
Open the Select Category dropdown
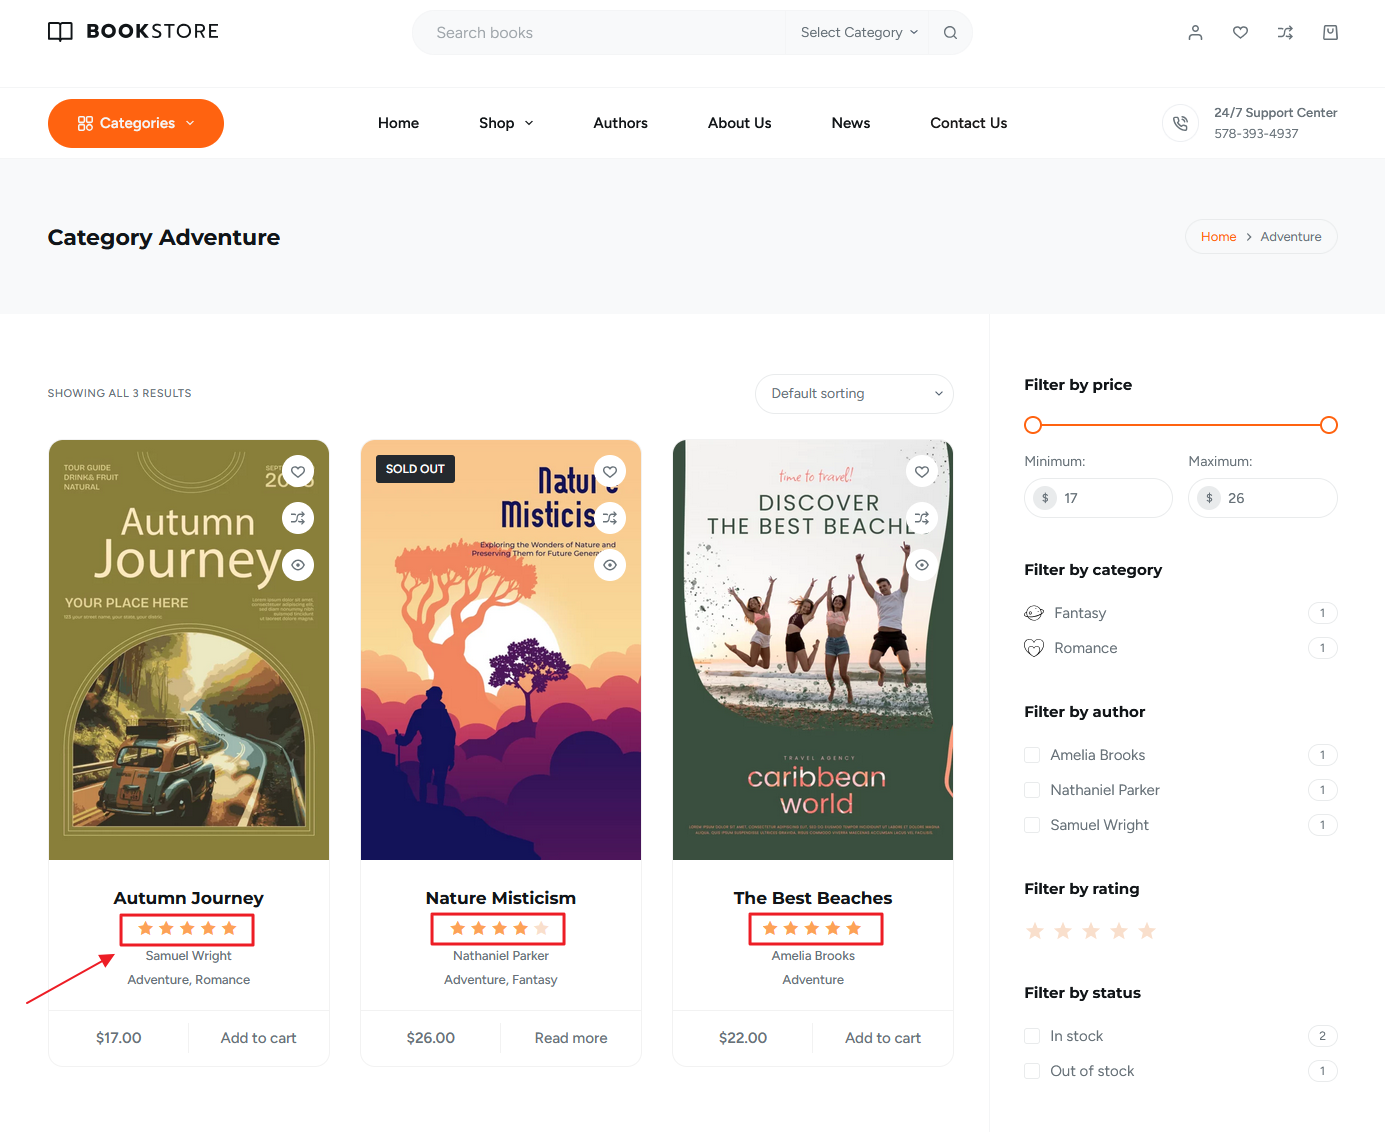858,33
